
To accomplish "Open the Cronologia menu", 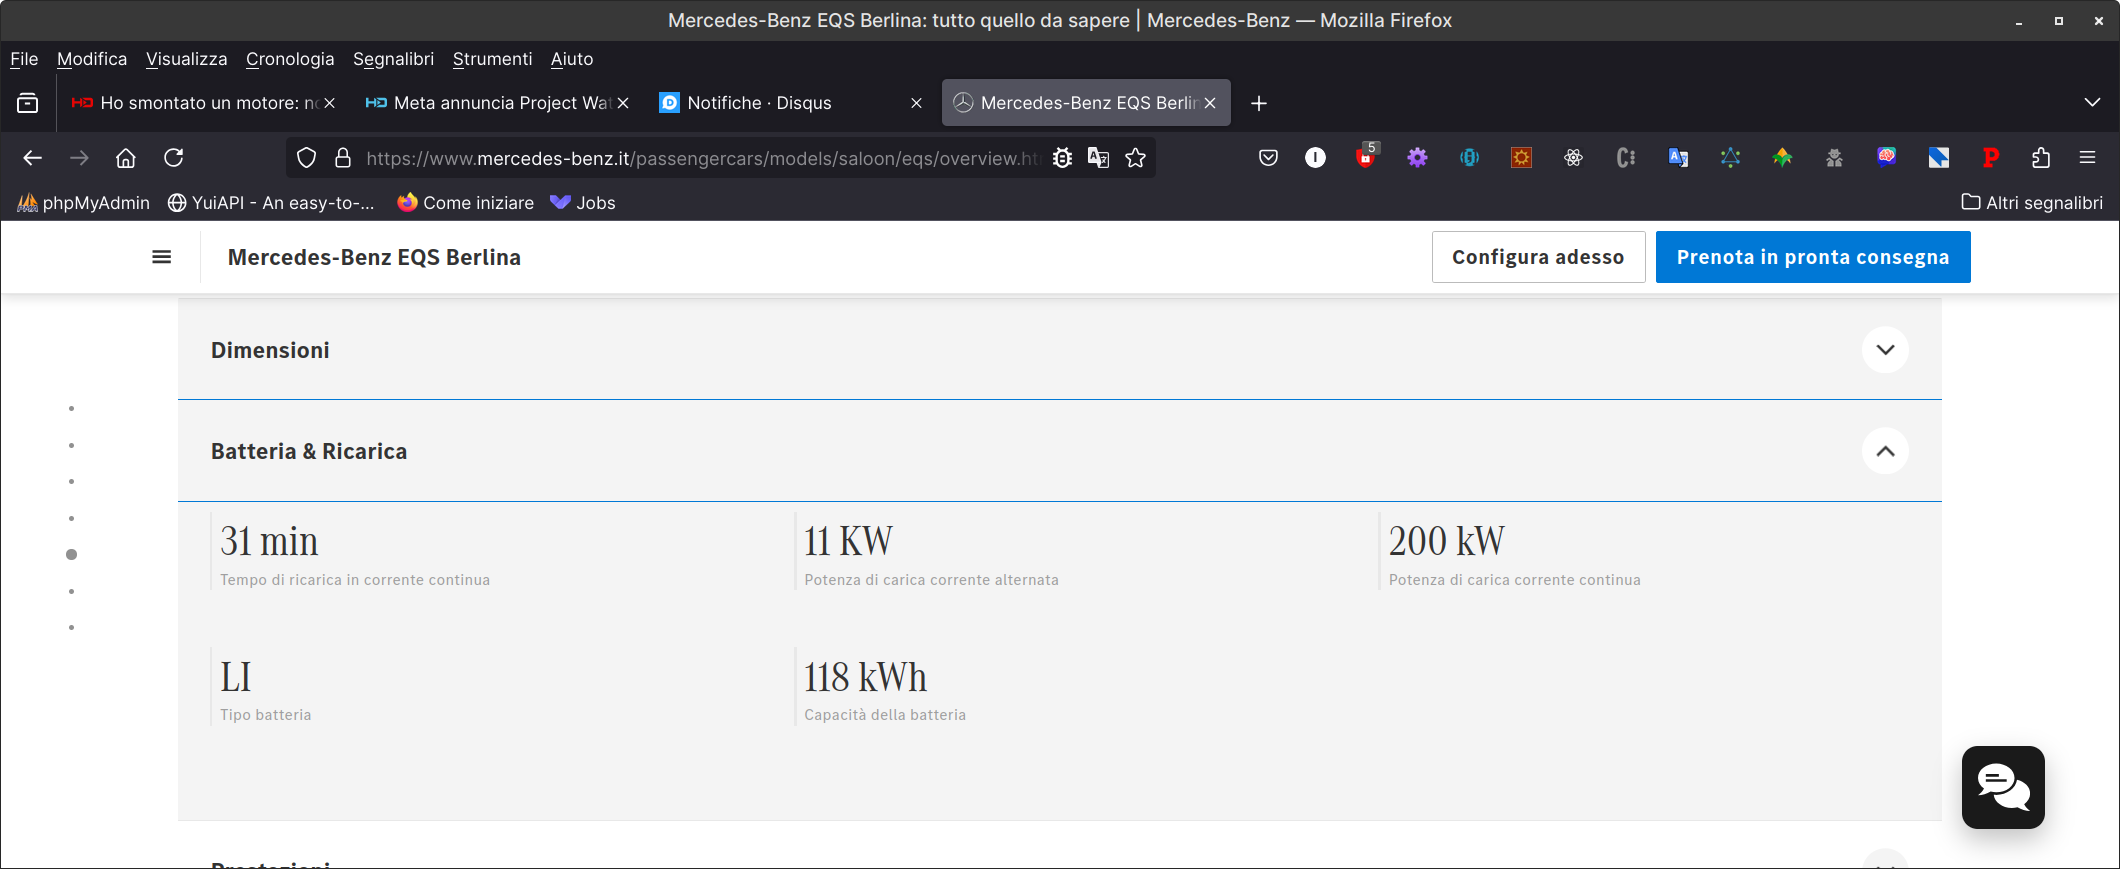I will 290,59.
